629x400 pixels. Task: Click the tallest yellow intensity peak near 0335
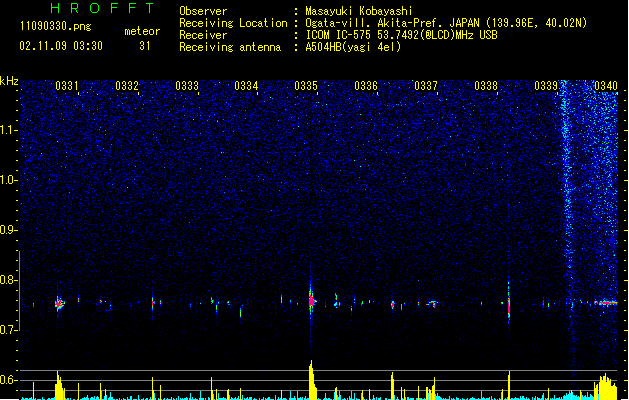312,379
